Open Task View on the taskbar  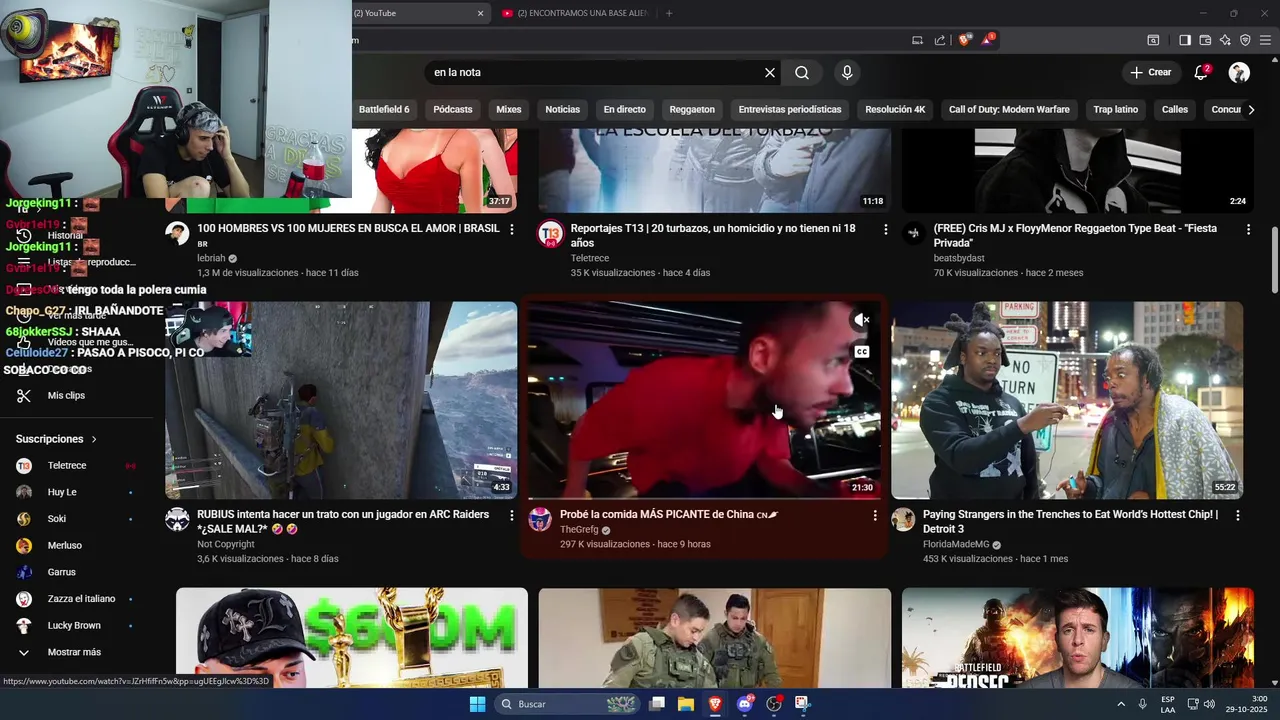[x=657, y=704]
